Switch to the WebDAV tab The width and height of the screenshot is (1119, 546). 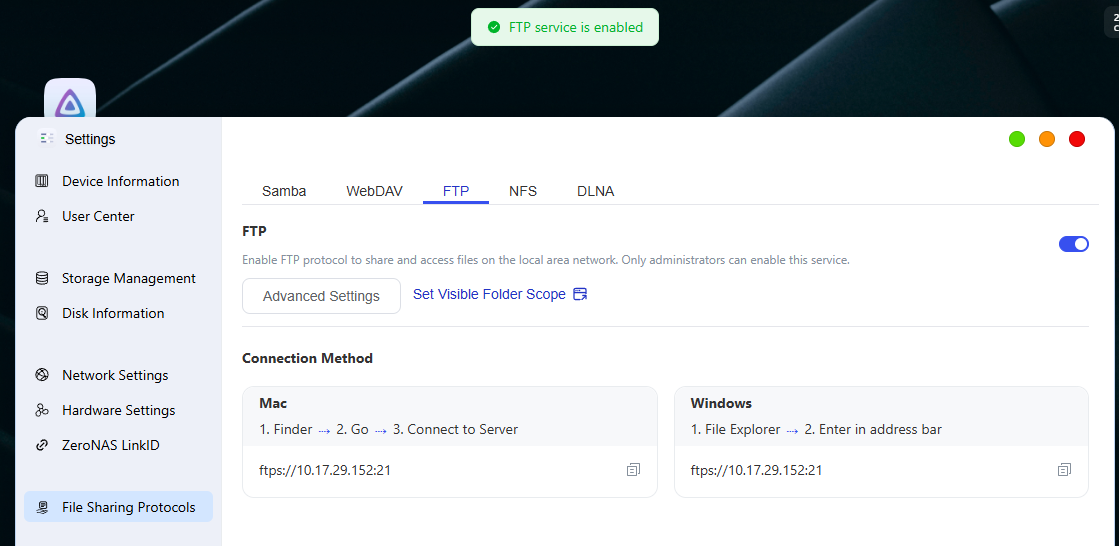pos(375,191)
